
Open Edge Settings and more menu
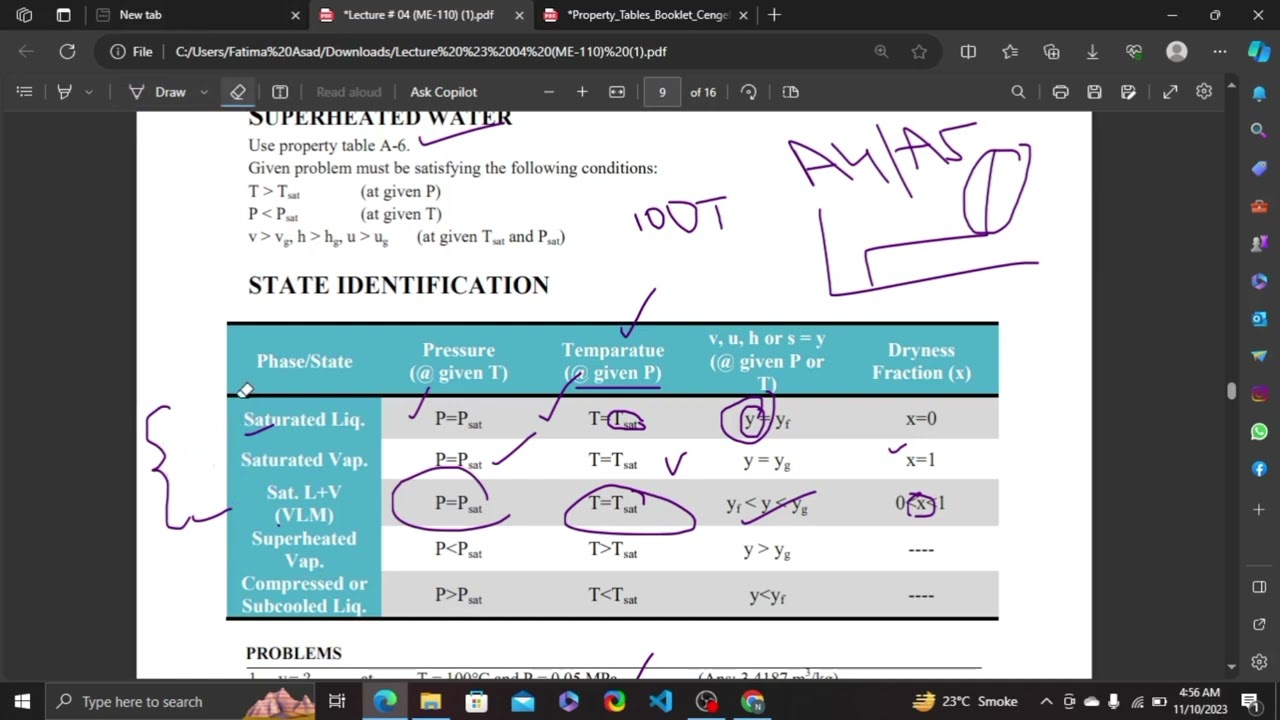click(1219, 51)
